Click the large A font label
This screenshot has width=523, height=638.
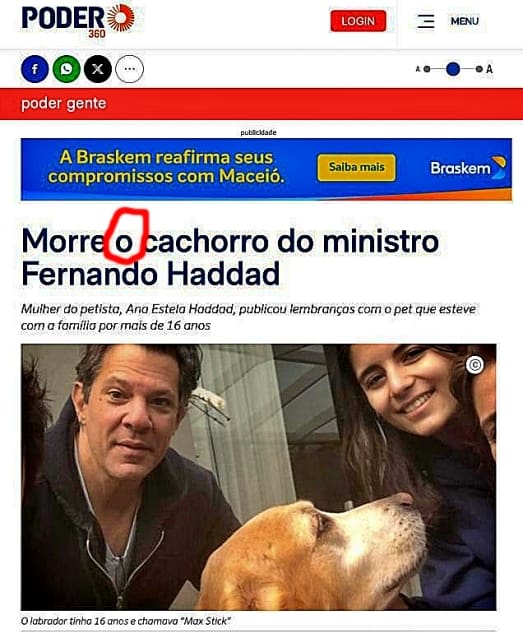click(x=489, y=69)
